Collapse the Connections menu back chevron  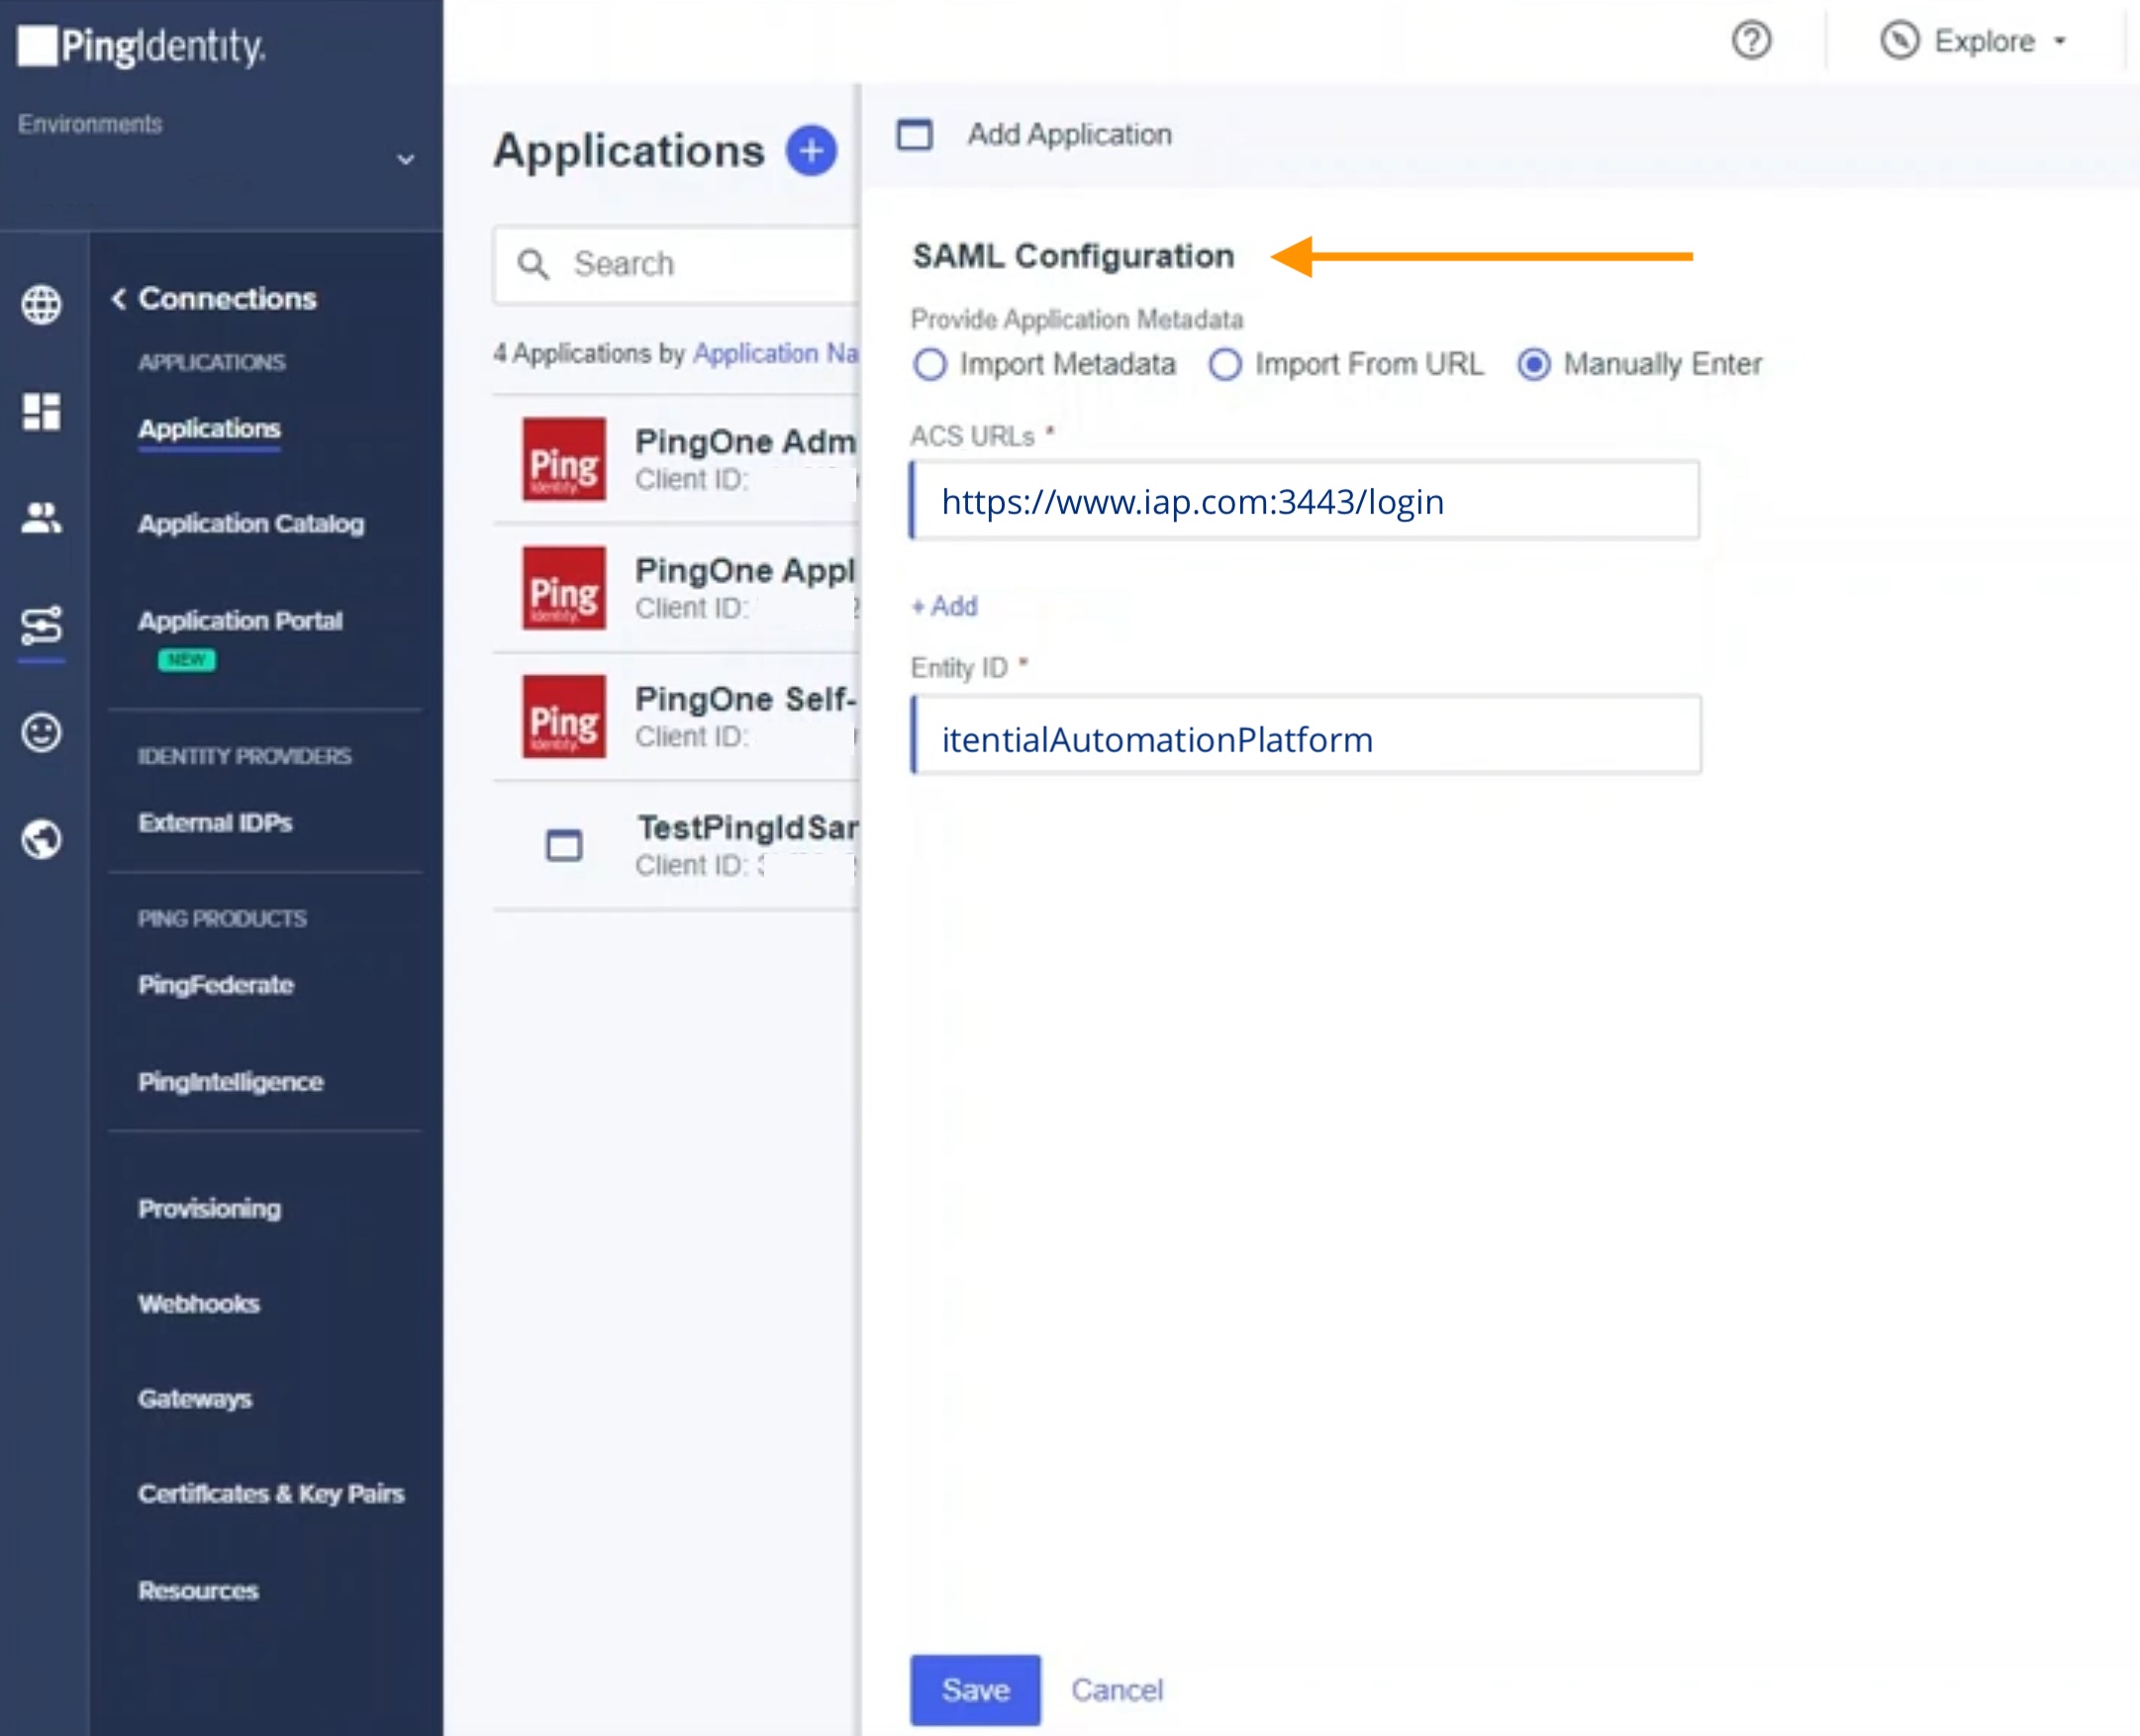tap(119, 298)
